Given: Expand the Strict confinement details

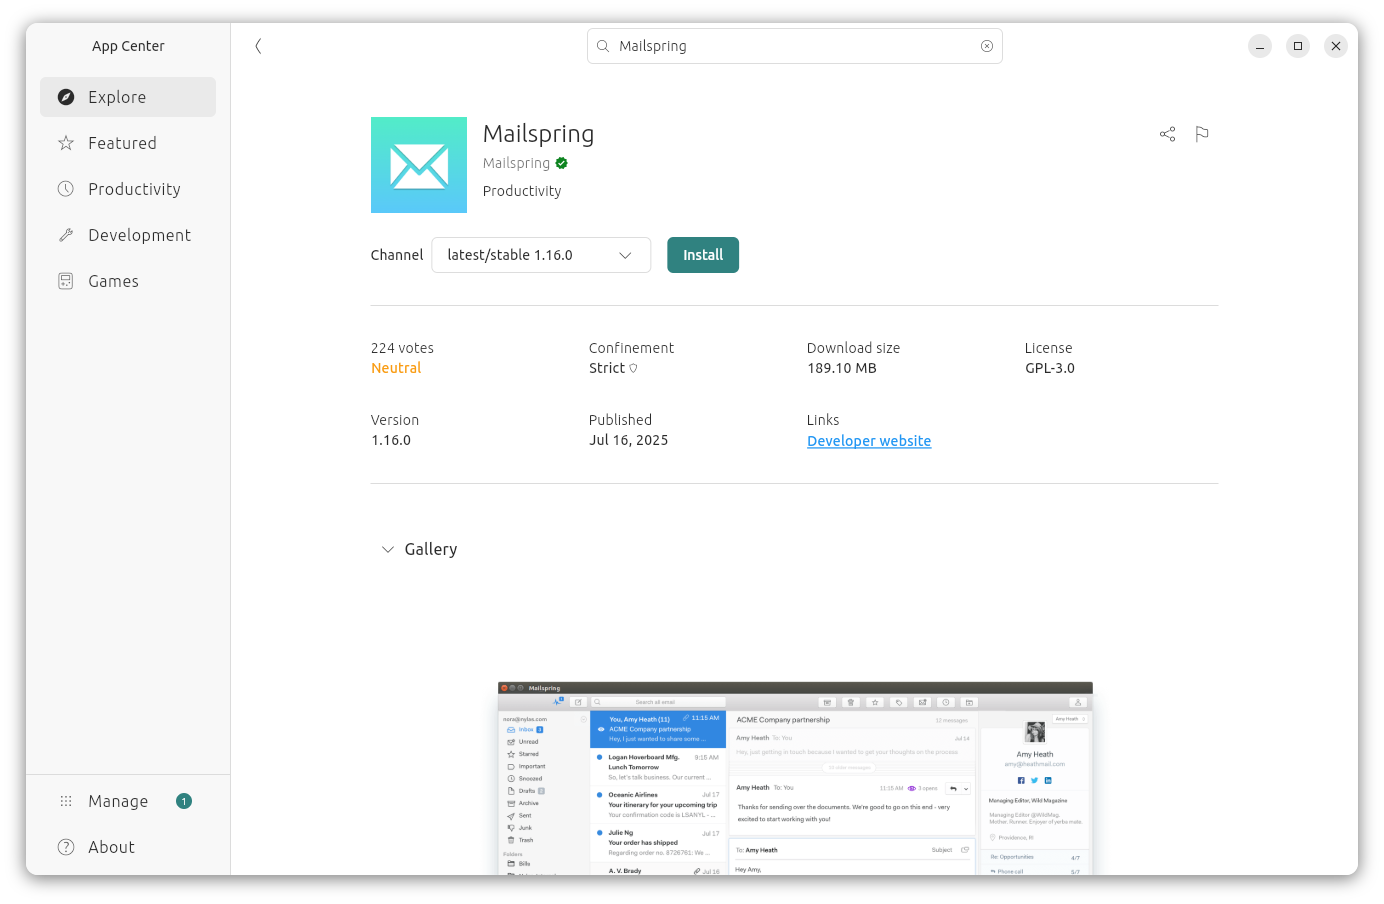Looking at the screenshot, I should 634,367.
